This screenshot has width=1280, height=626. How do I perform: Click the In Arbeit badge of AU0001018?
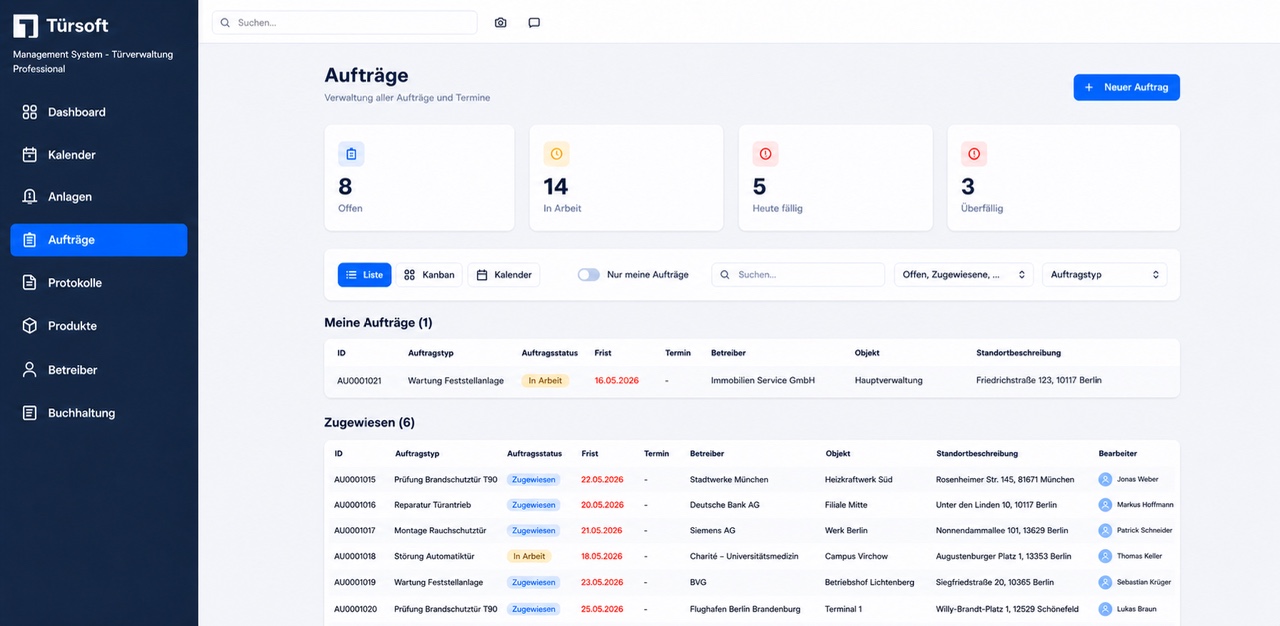click(x=529, y=556)
